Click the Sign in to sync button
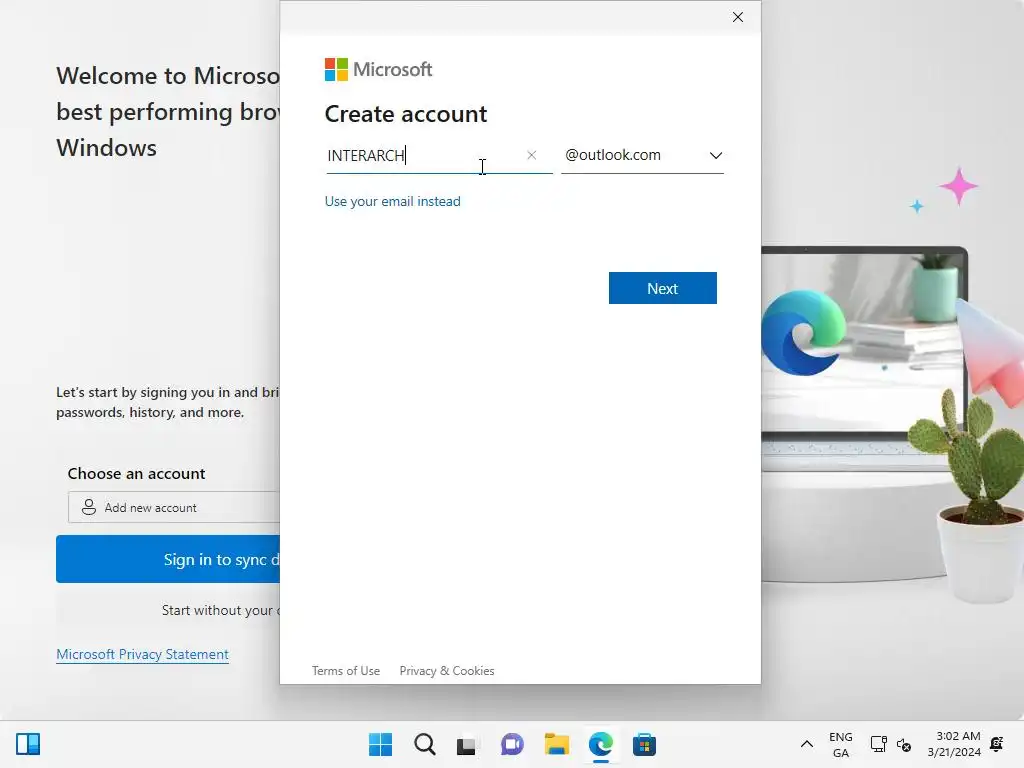Screen dimensions: 1024x768 click(x=168, y=559)
